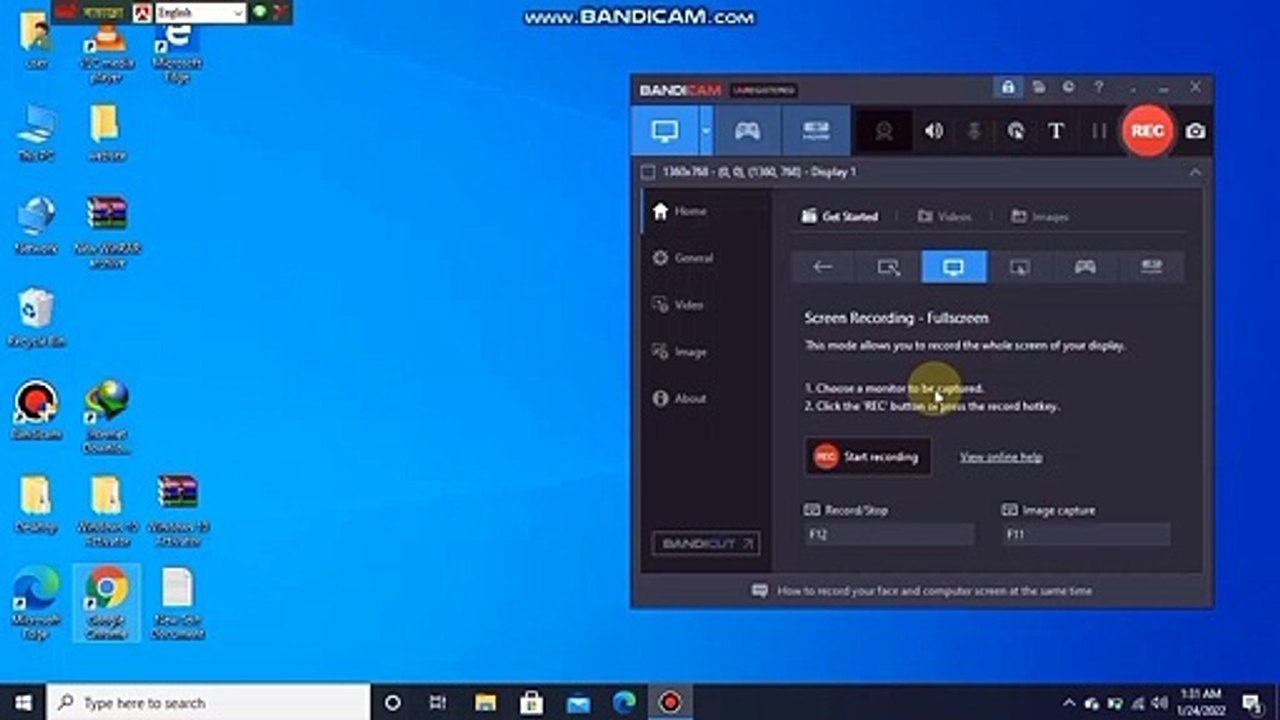
Task: Open Bandicam help question mark icon
Action: (1099, 88)
